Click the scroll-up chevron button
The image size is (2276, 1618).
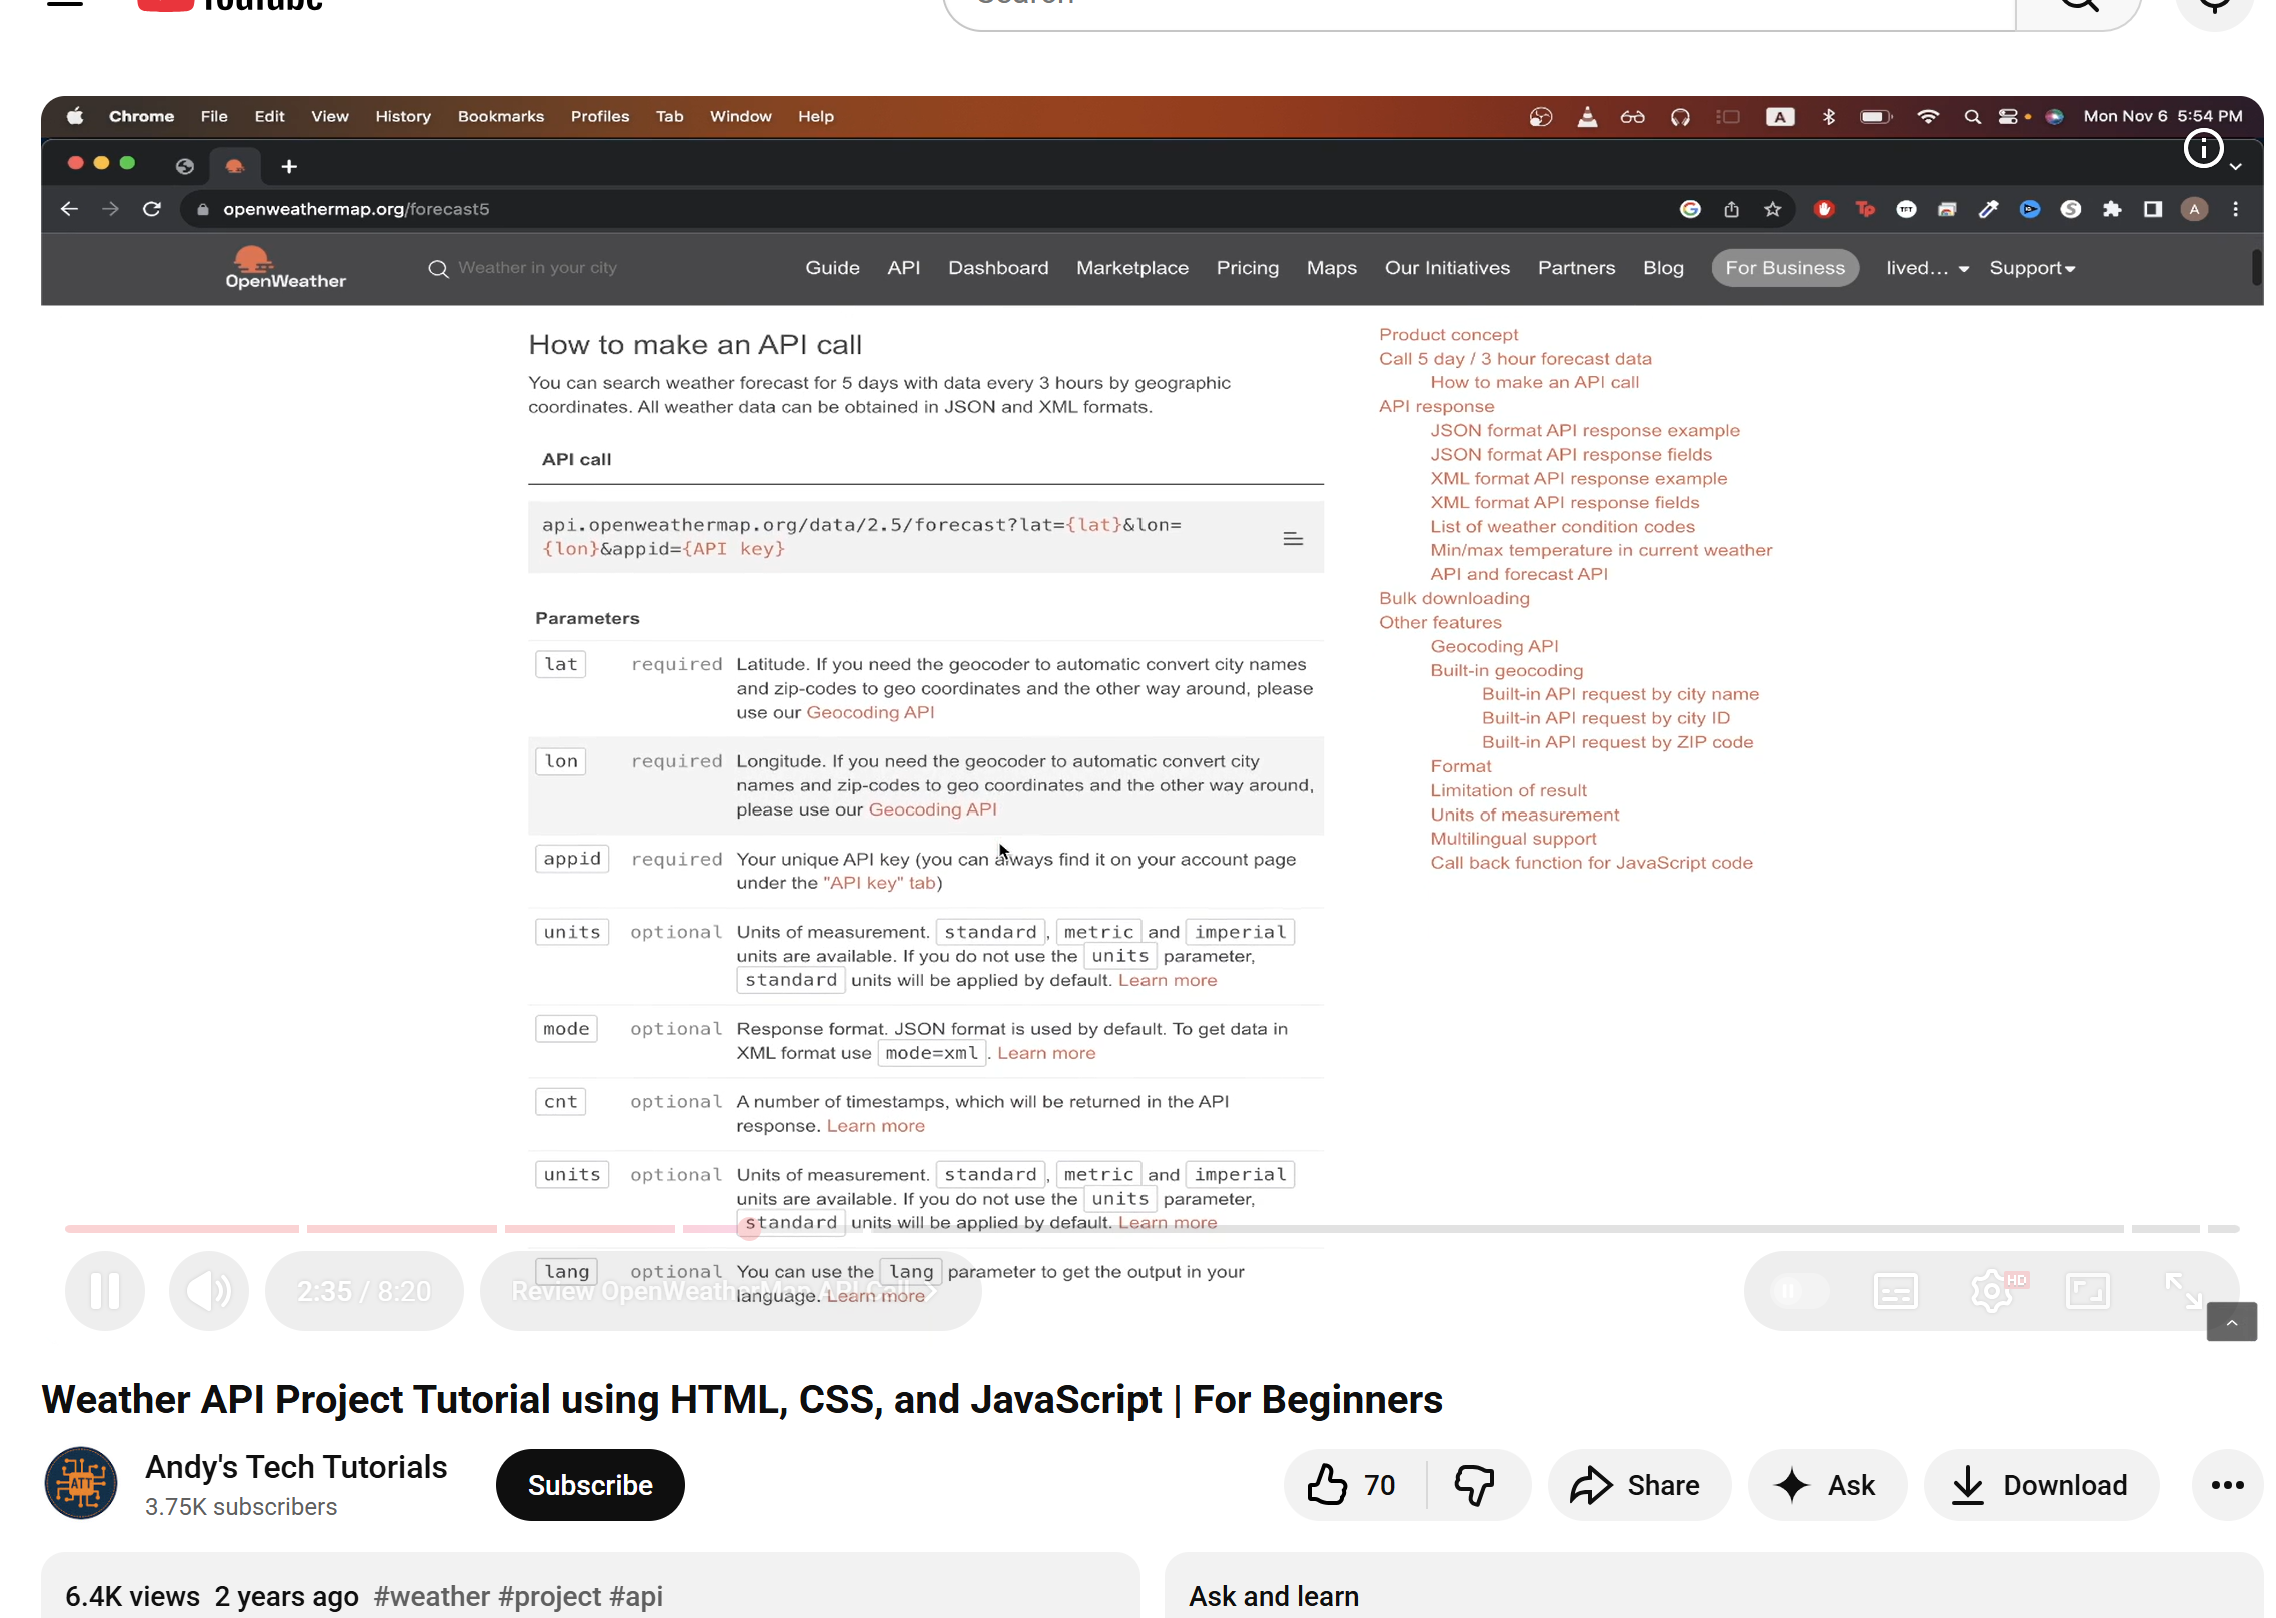coord(2231,1322)
